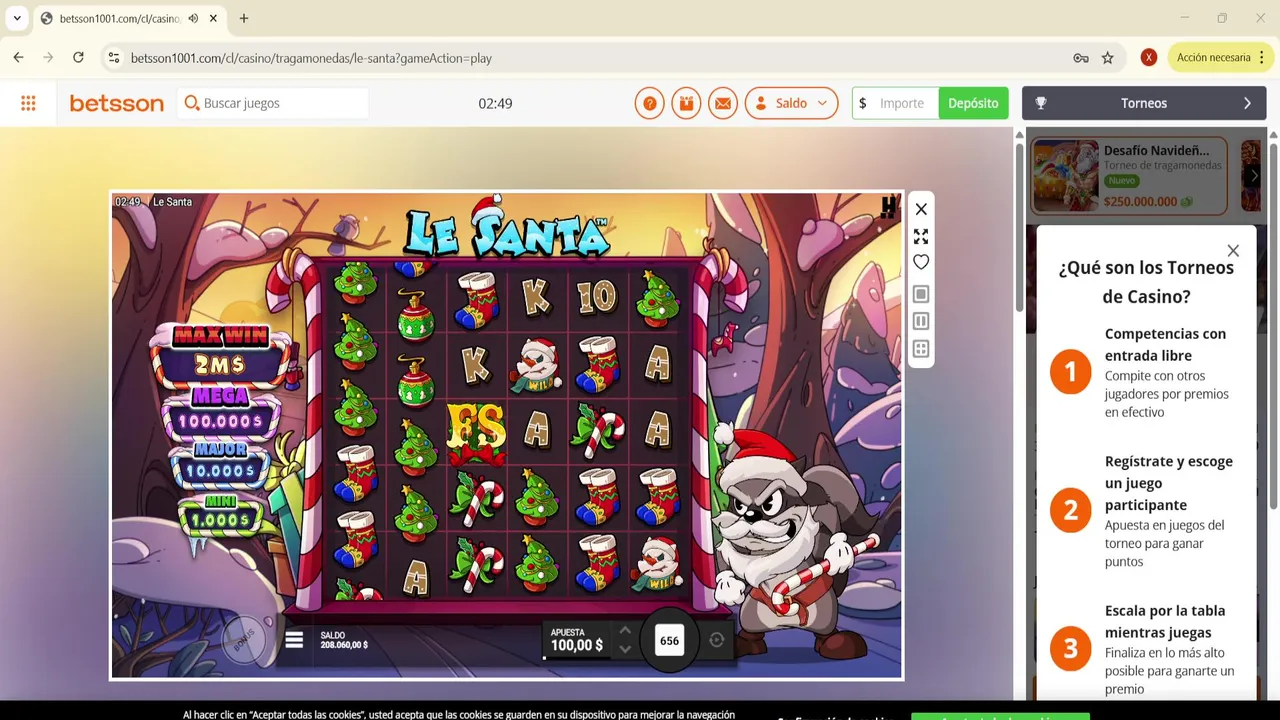Open the slot game hamburger menu
Viewport: 1280px width, 720px height.
(294, 640)
